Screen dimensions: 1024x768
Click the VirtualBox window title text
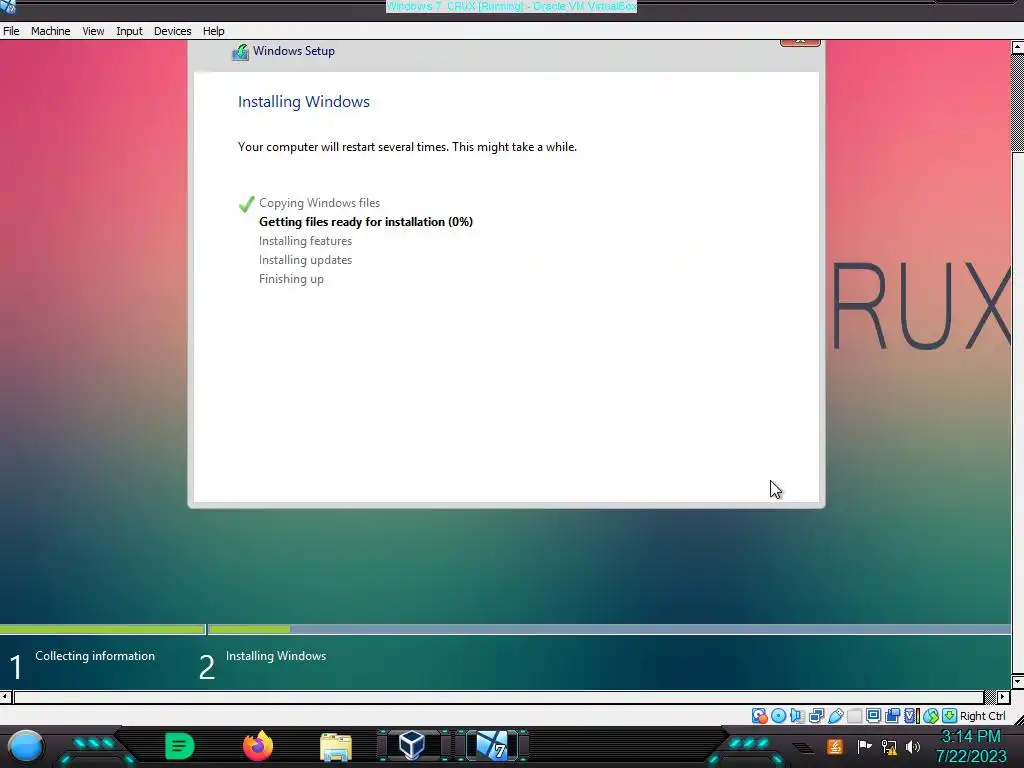point(511,7)
